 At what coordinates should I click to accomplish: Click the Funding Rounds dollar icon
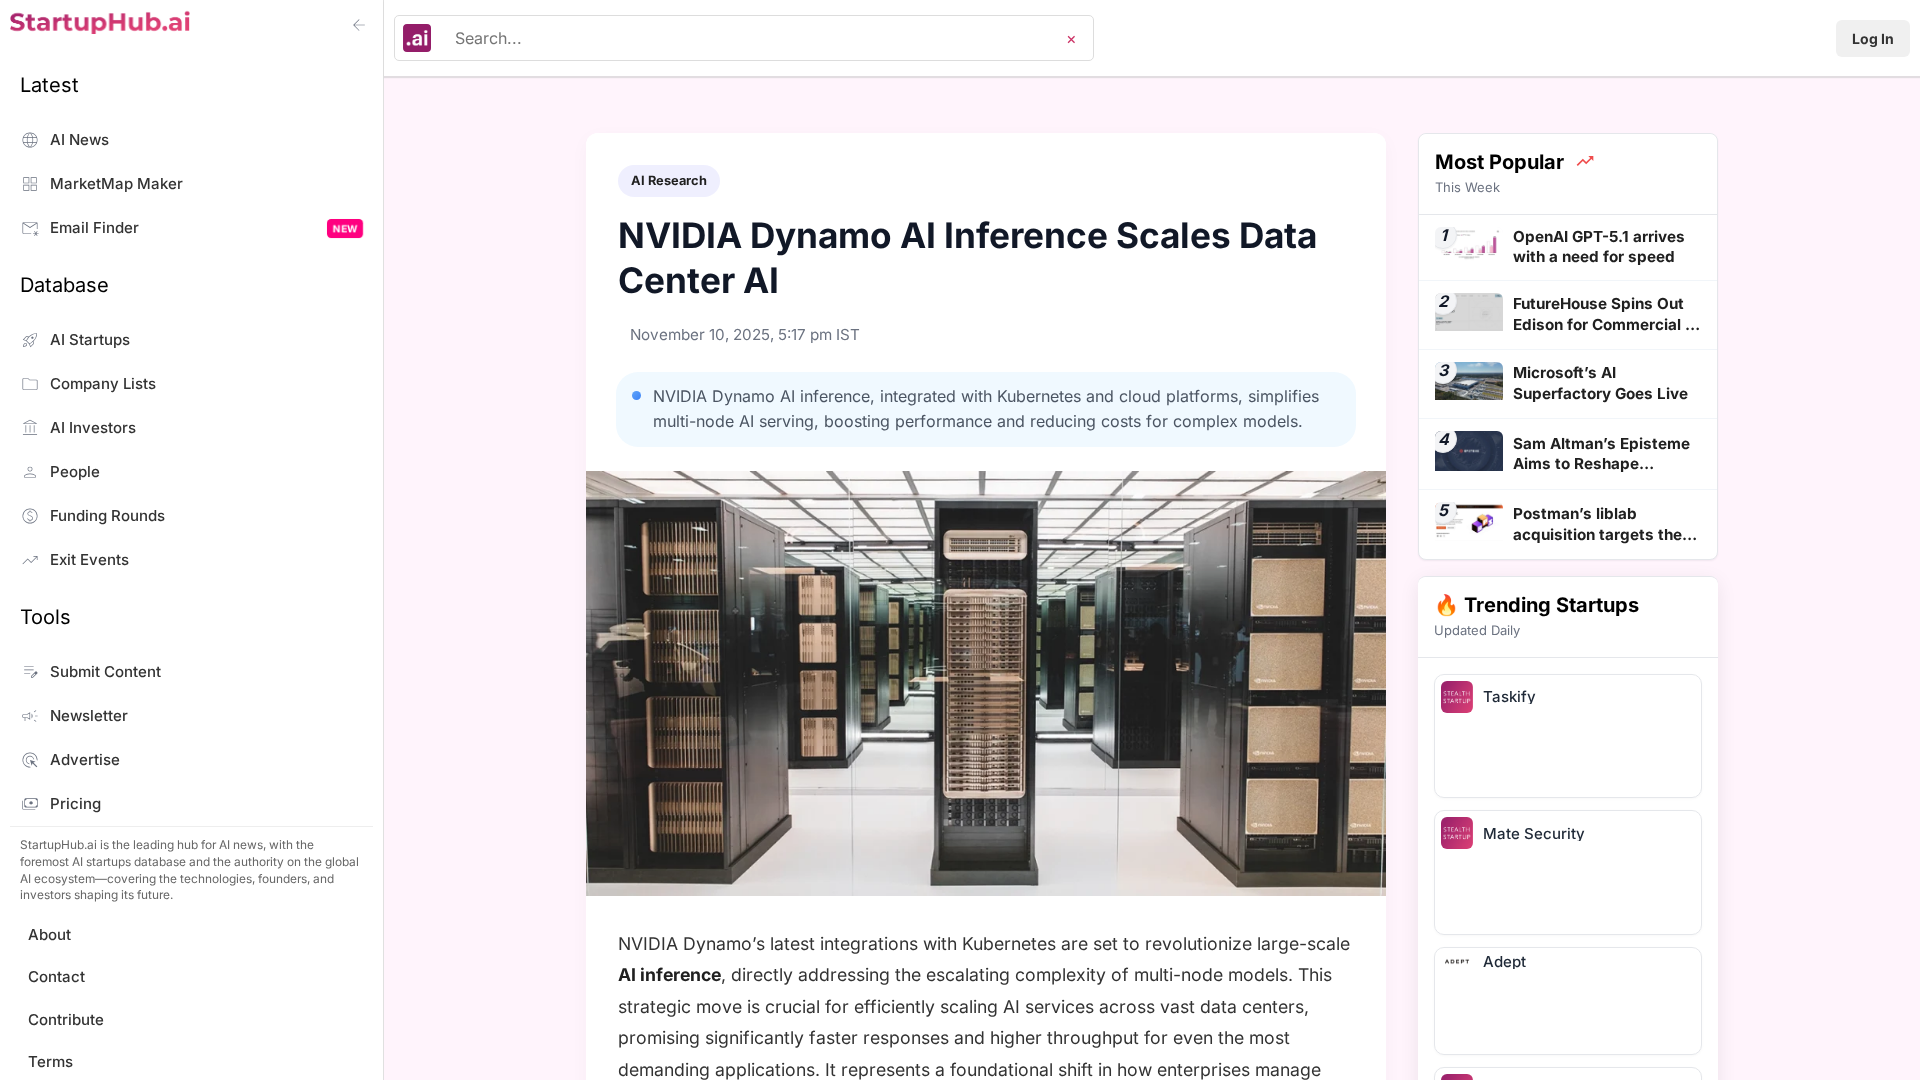(x=30, y=516)
